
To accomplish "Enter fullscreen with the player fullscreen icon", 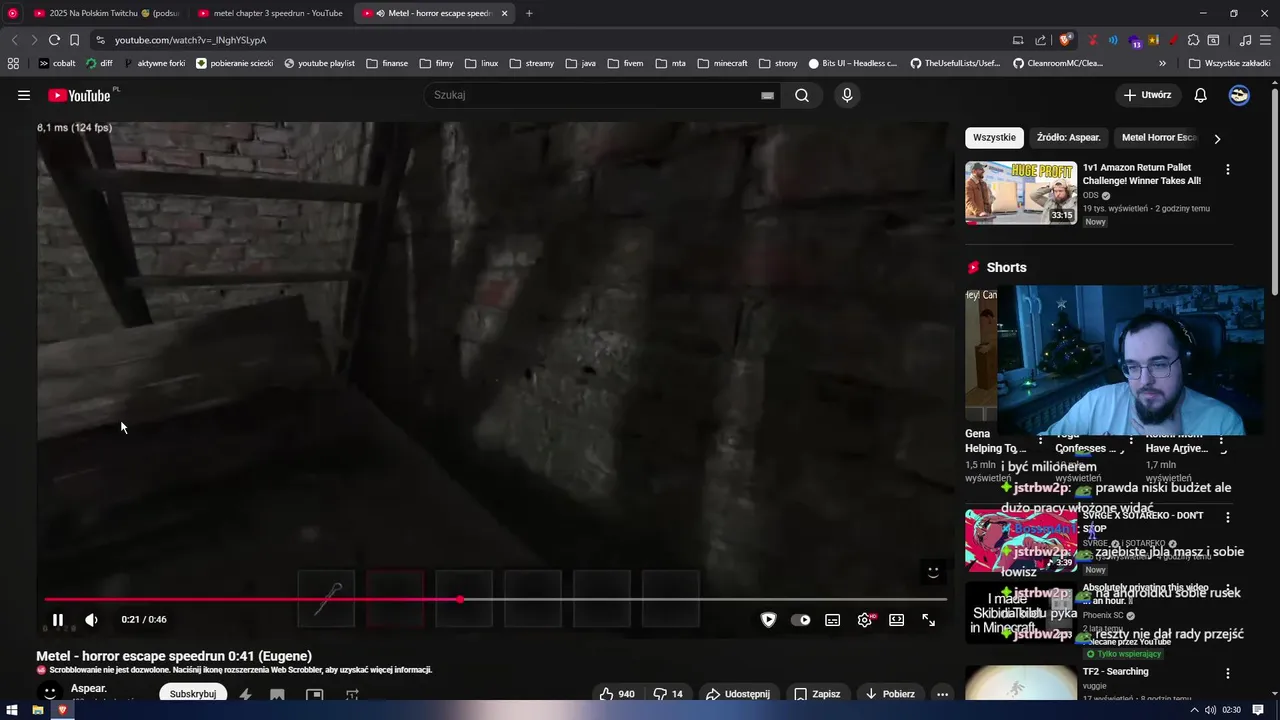I will (x=929, y=620).
